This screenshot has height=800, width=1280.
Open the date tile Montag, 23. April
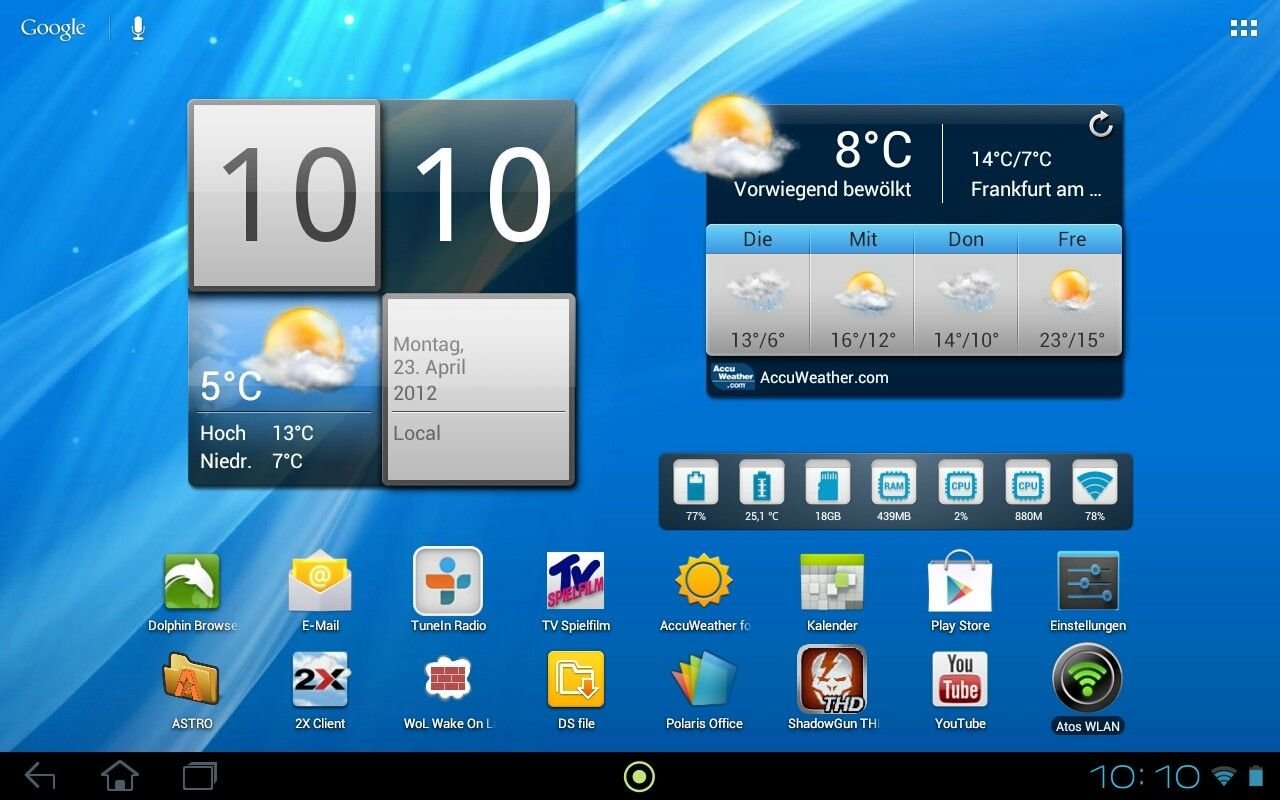pos(479,389)
